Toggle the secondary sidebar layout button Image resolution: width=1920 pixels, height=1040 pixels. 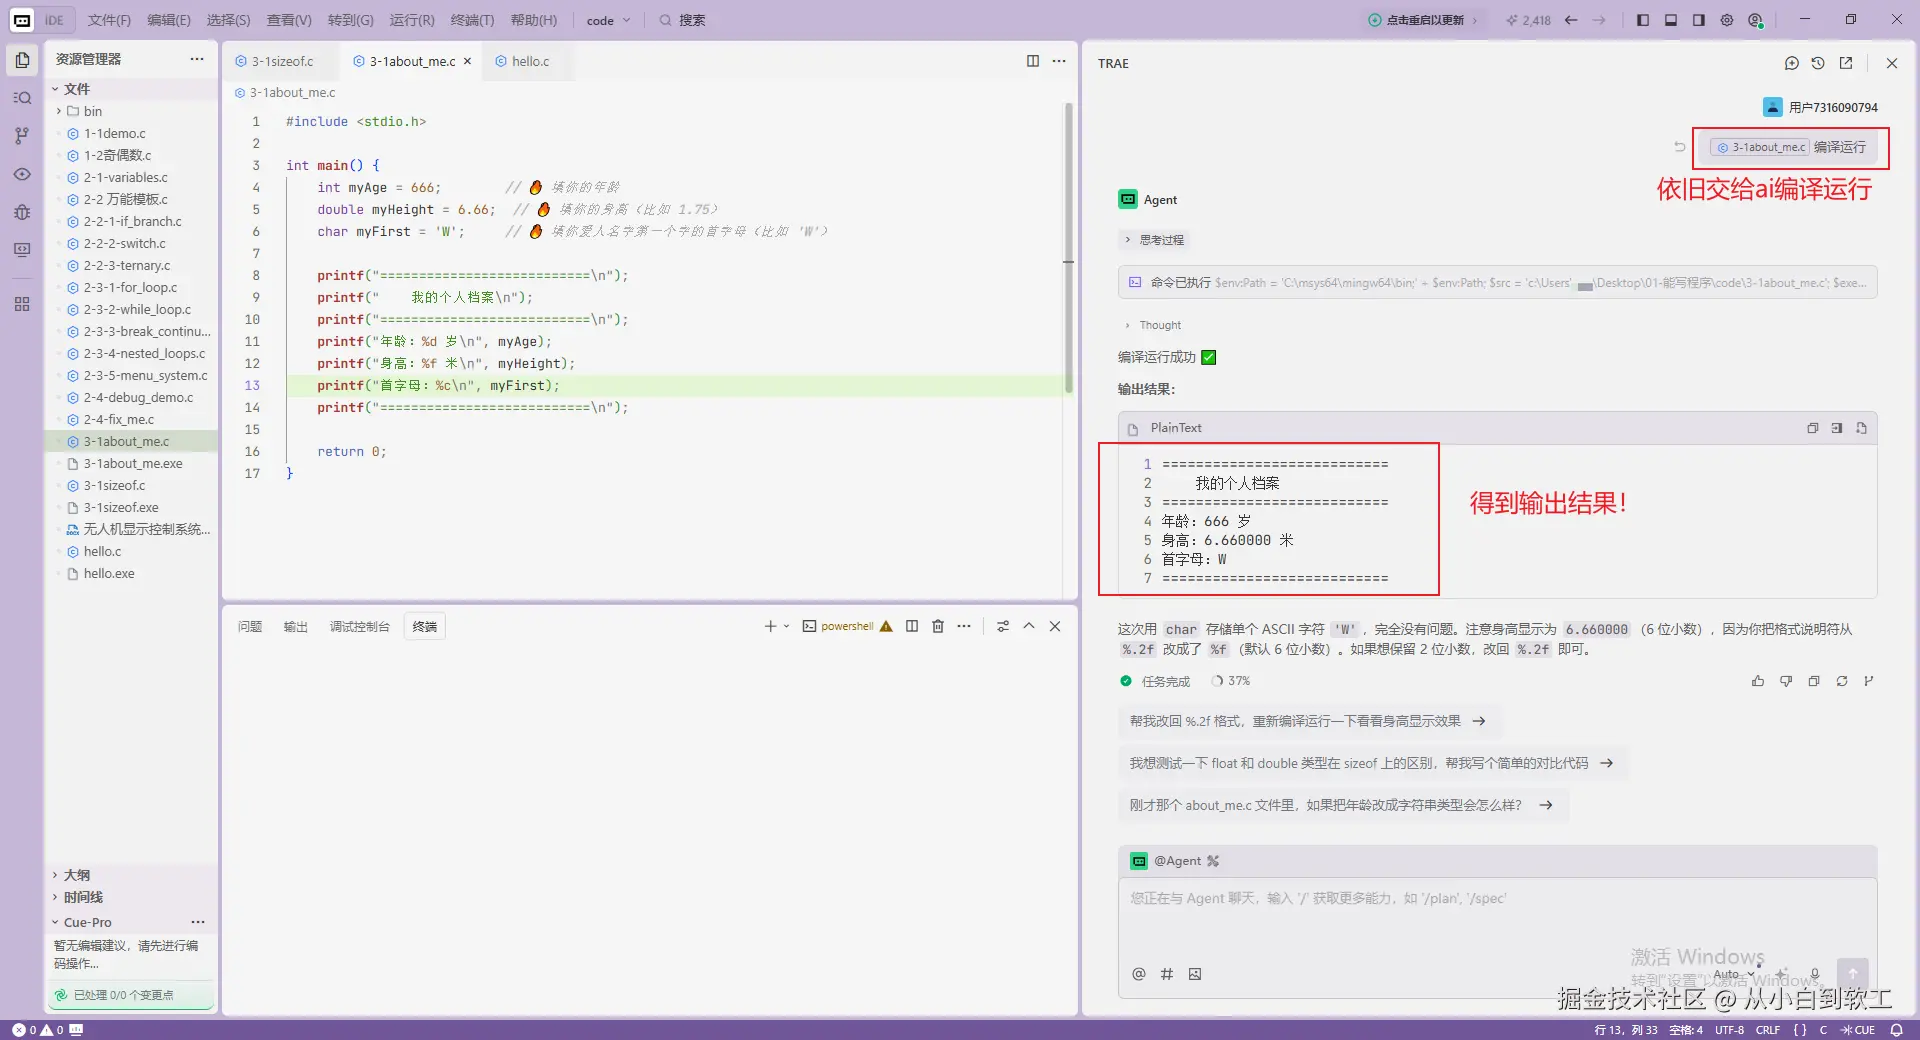(1698, 20)
